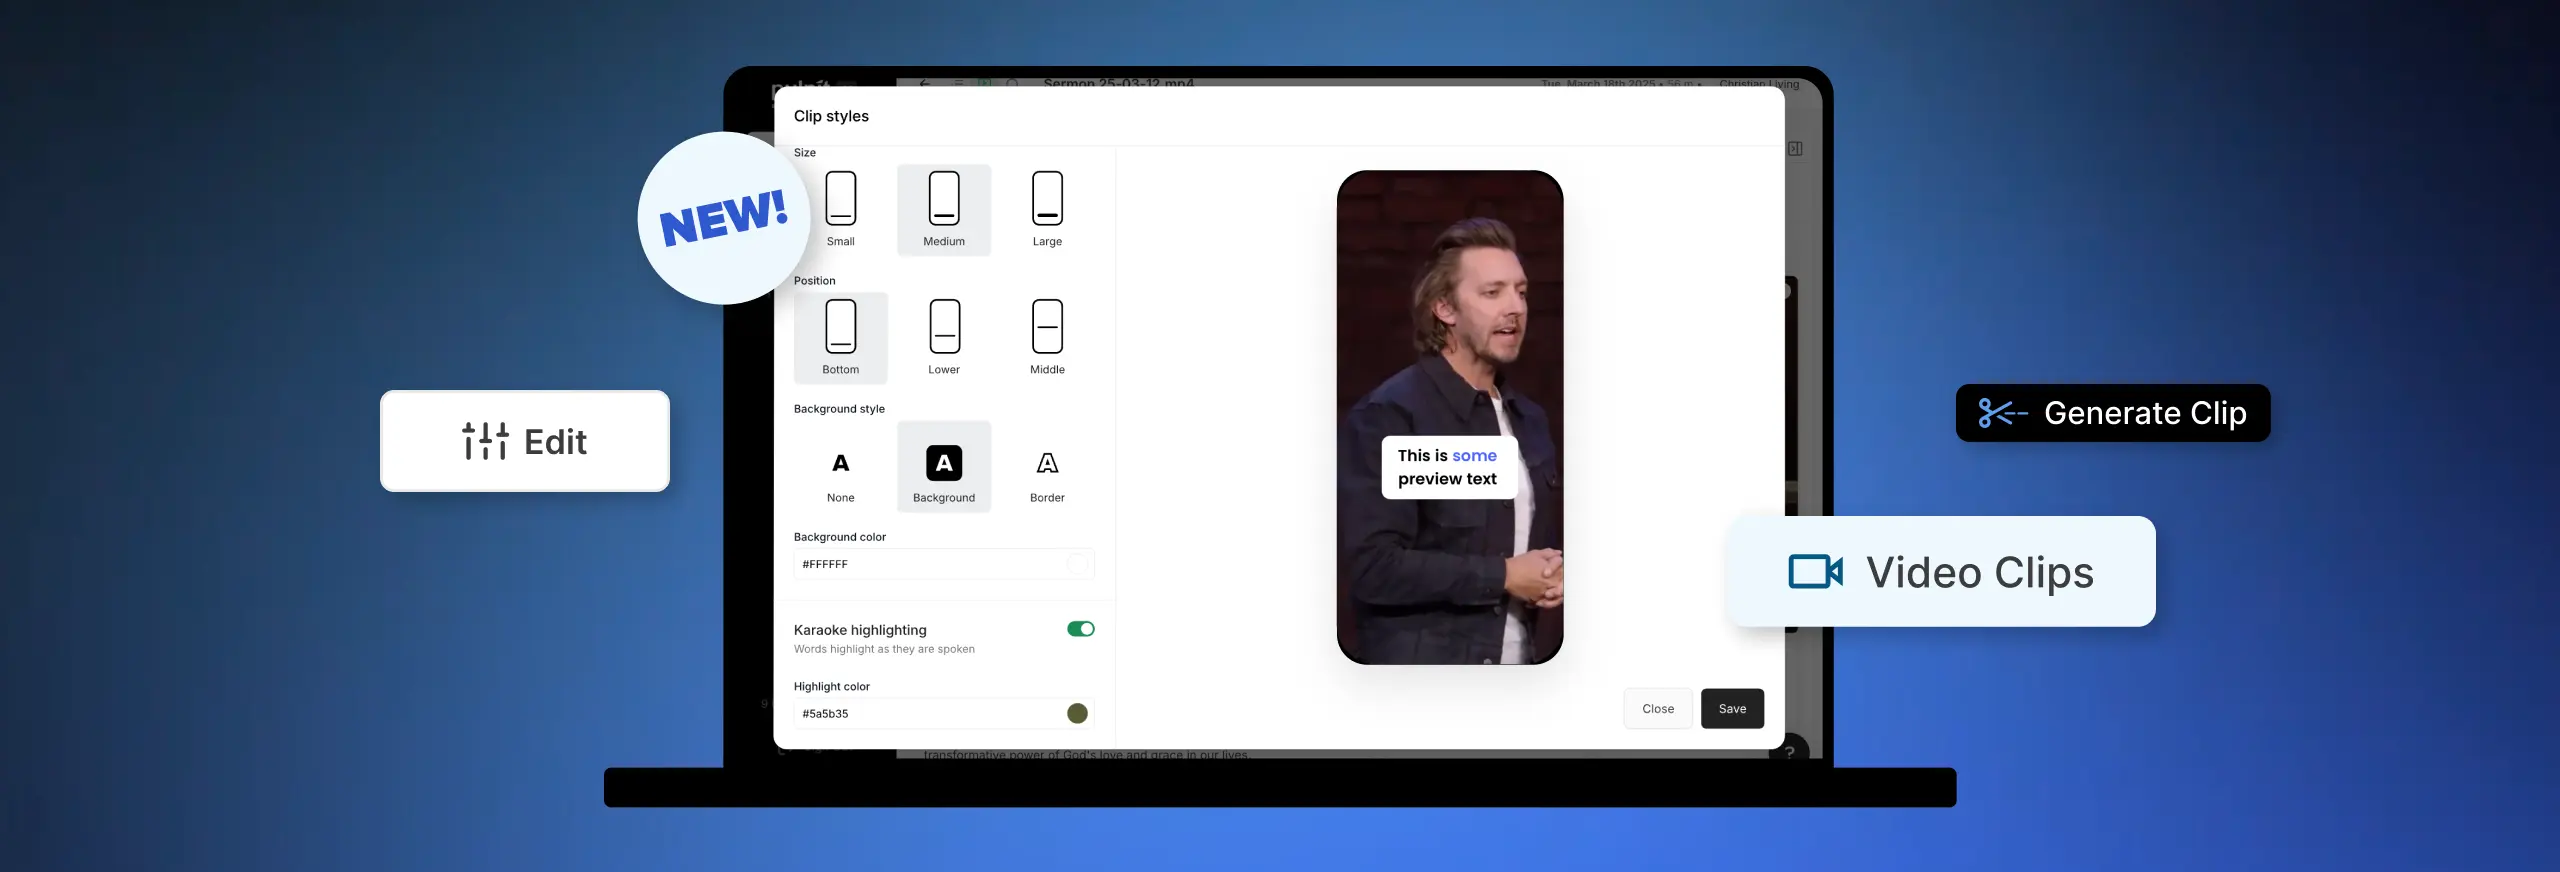Image resolution: width=2560 pixels, height=872 pixels.
Task: Set caption position to Middle
Action: (x=1047, y=338)
